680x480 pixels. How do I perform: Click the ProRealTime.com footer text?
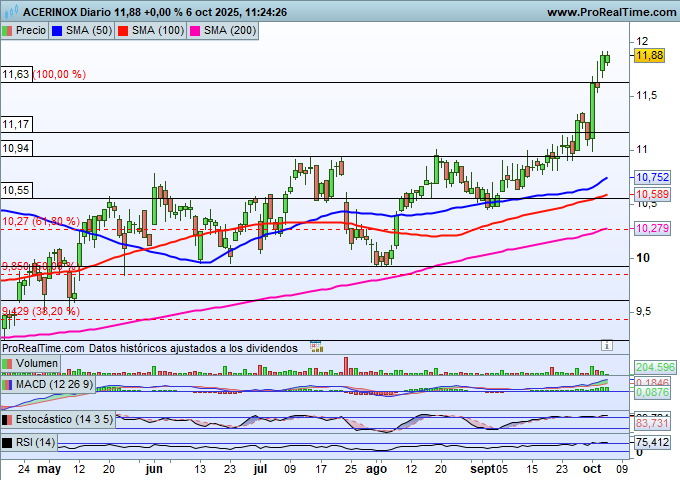[42, 348]
